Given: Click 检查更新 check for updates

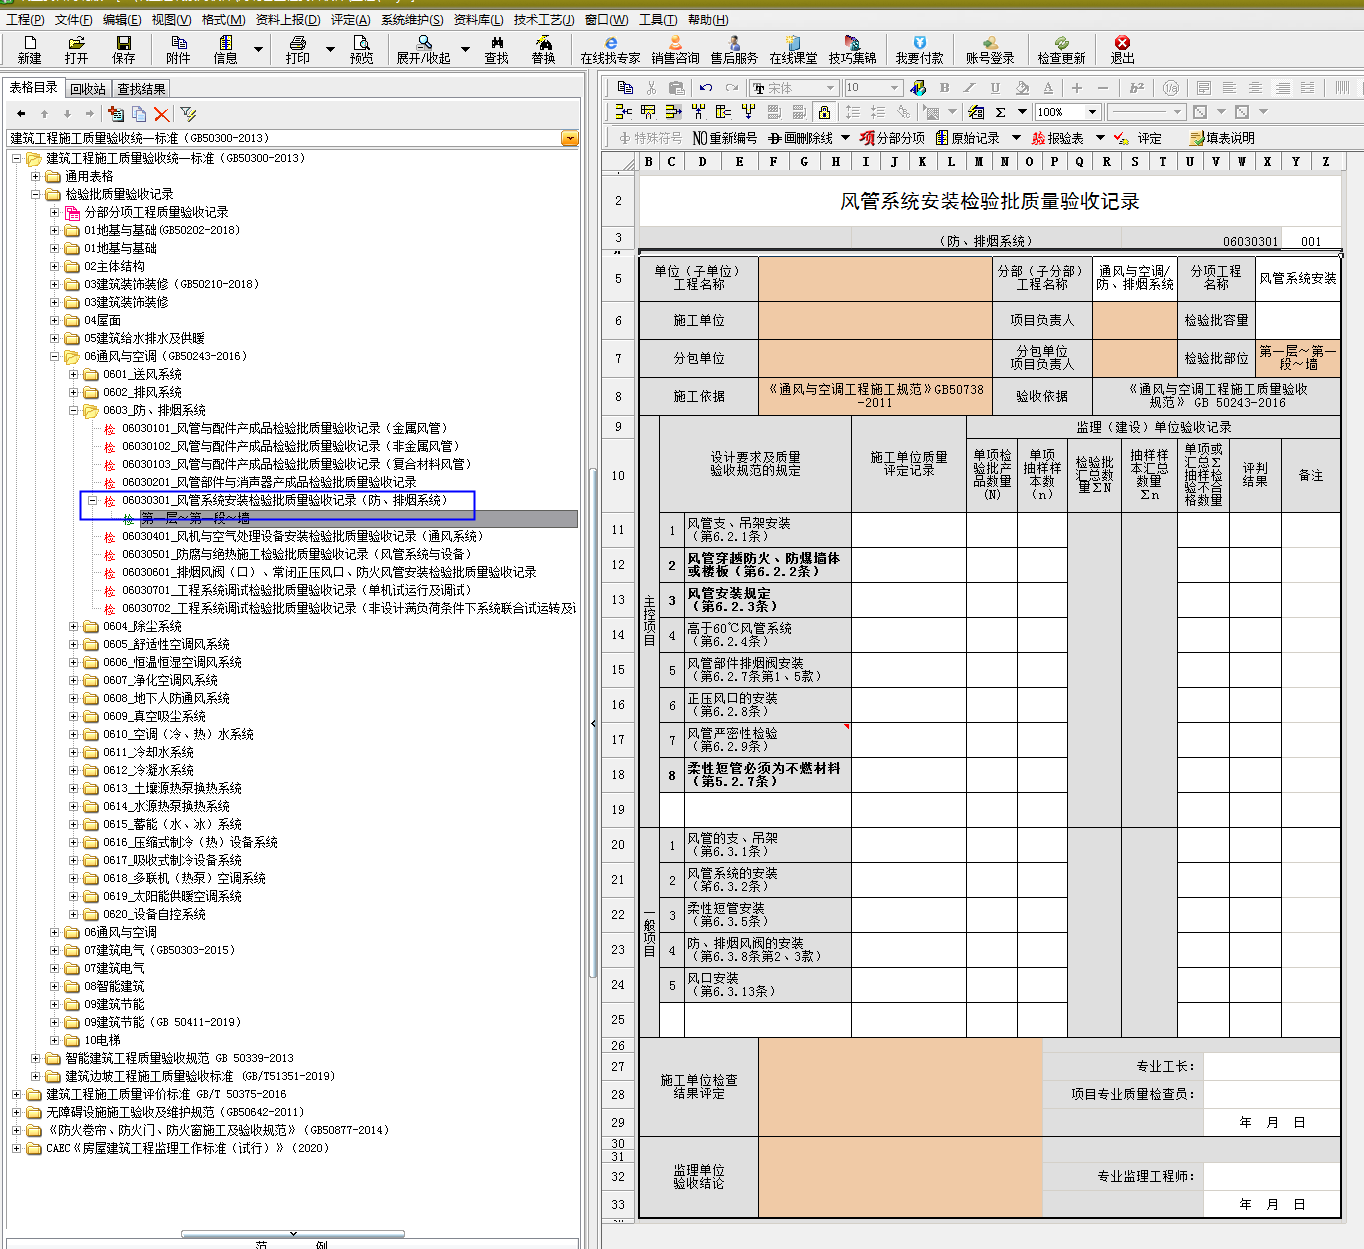Looking at the screenshot, I should point(1061,49).
